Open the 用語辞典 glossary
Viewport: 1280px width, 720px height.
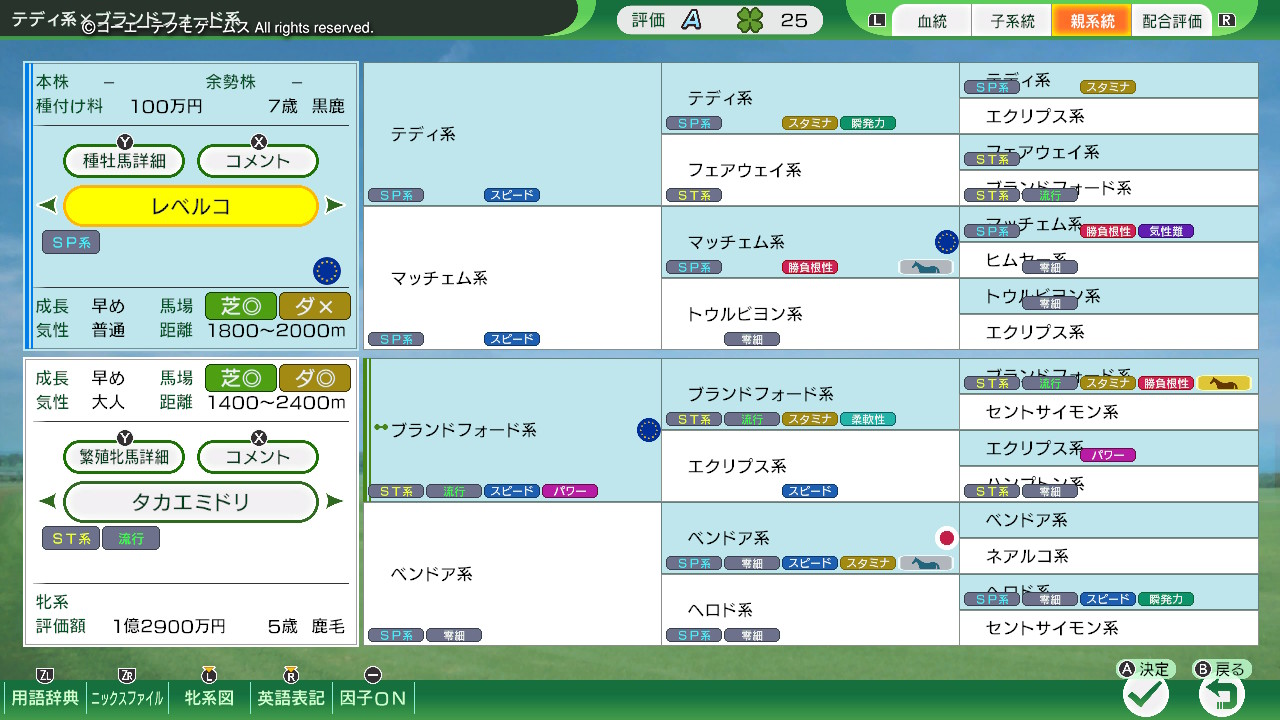point(45,698)
